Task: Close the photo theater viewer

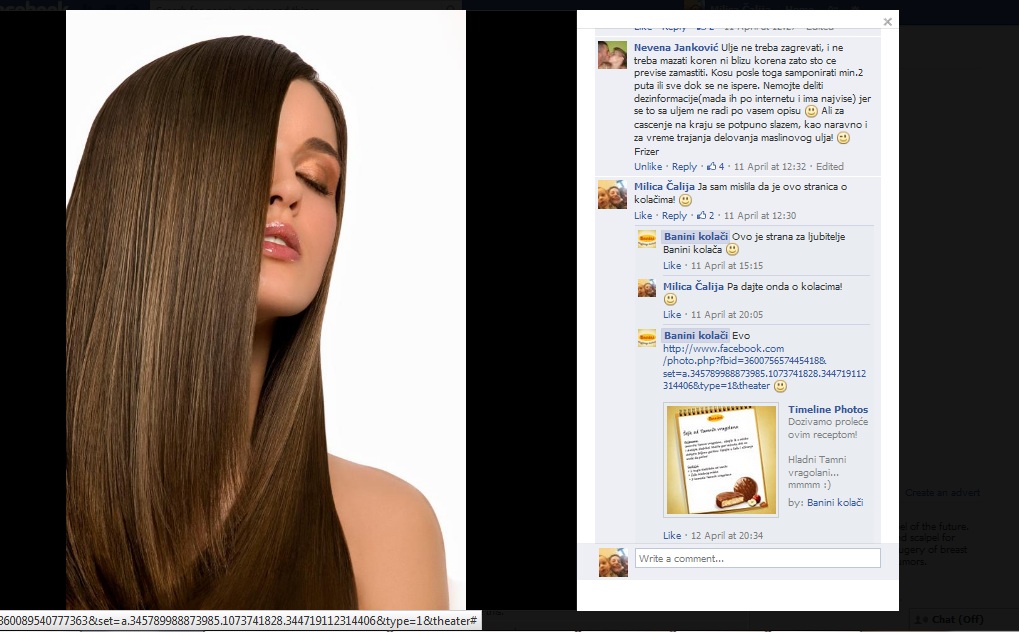Action: 887,21
